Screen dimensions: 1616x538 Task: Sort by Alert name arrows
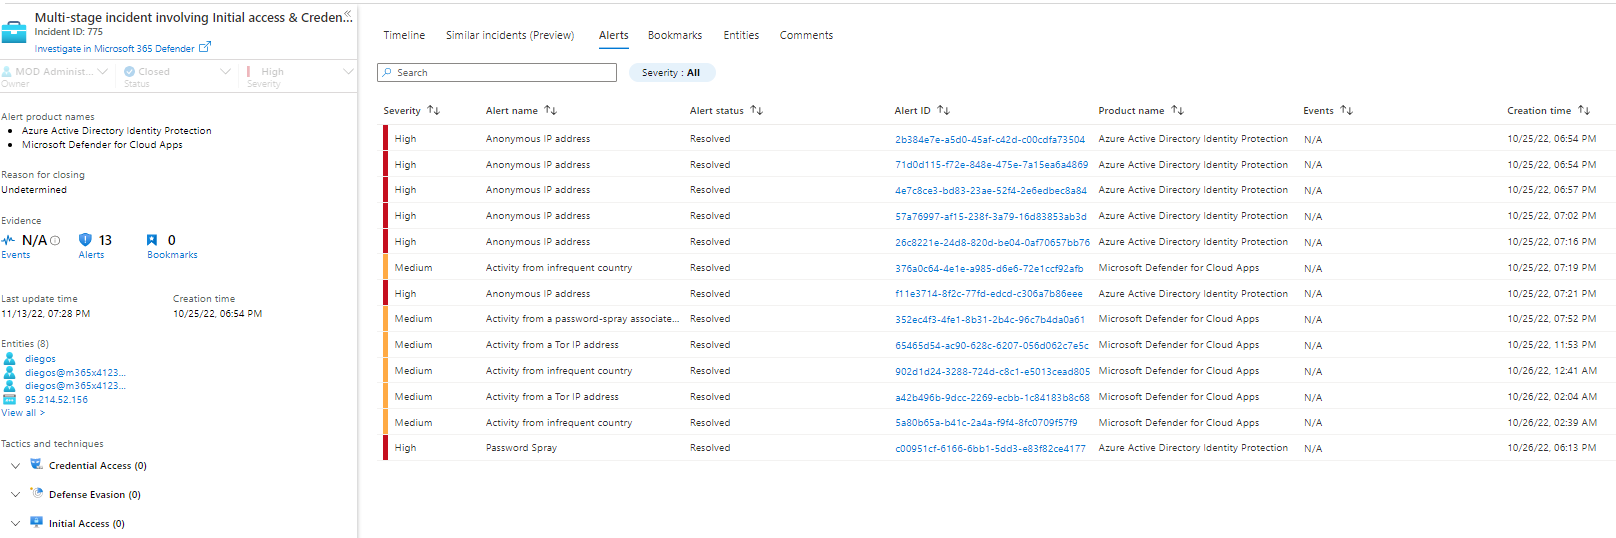pos(550,110)
